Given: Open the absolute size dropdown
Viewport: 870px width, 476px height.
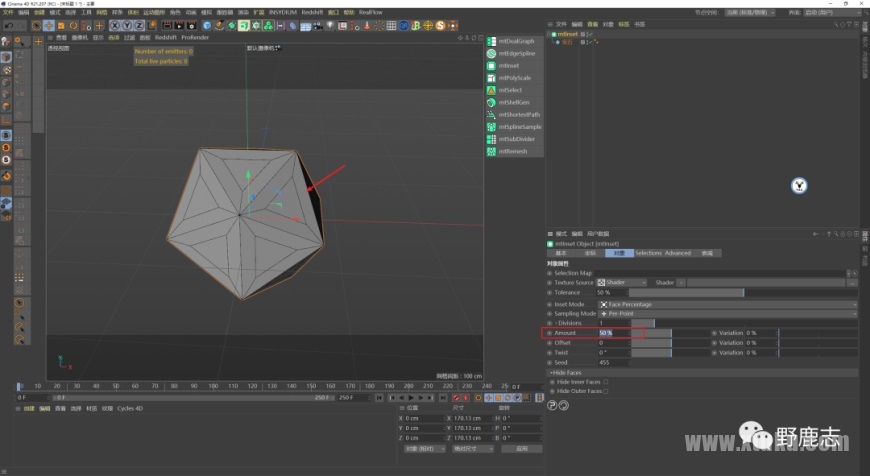Looking at the screenshot, I should [473, 448].
